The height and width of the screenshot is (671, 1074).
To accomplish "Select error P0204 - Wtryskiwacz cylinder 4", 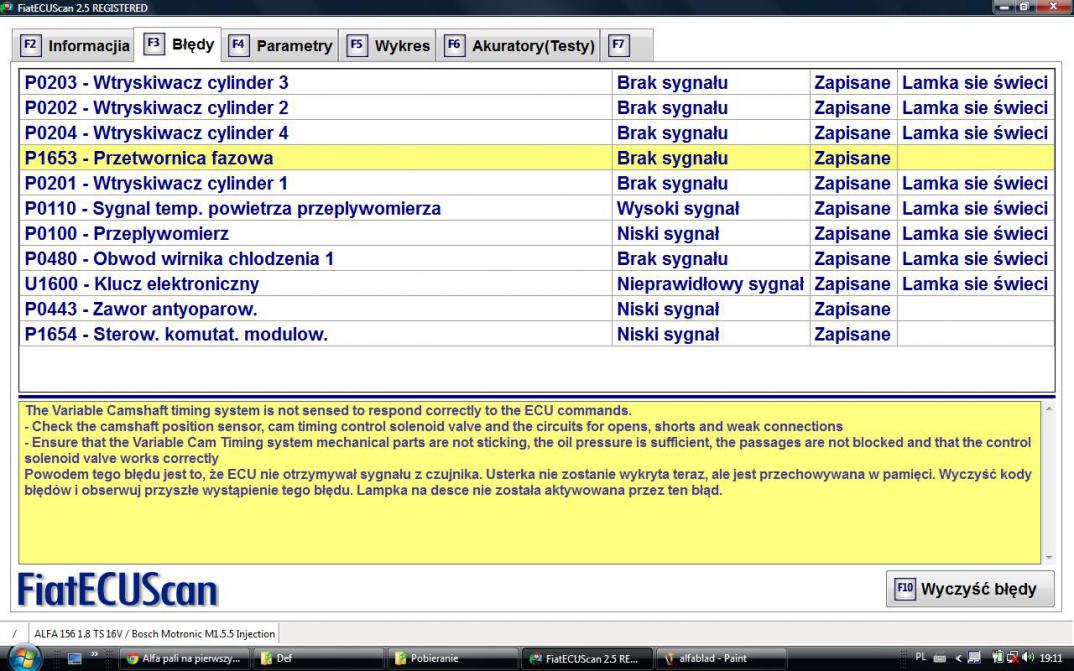I will [536, 133].
